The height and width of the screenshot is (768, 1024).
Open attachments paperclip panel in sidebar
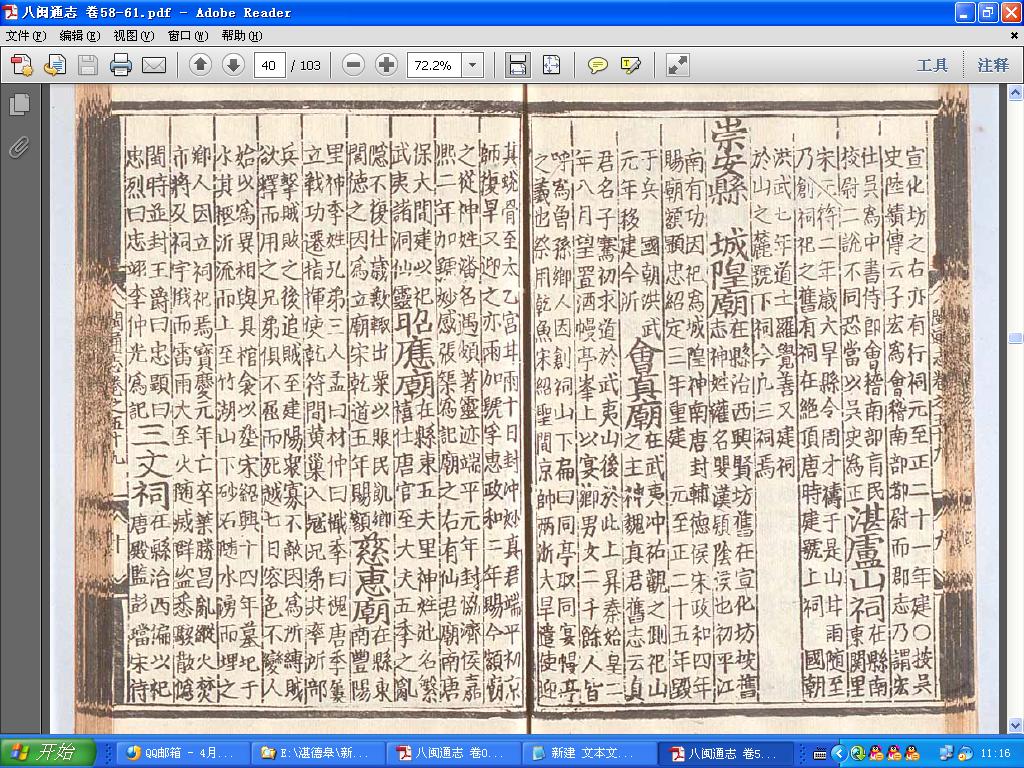coord(20,147)
